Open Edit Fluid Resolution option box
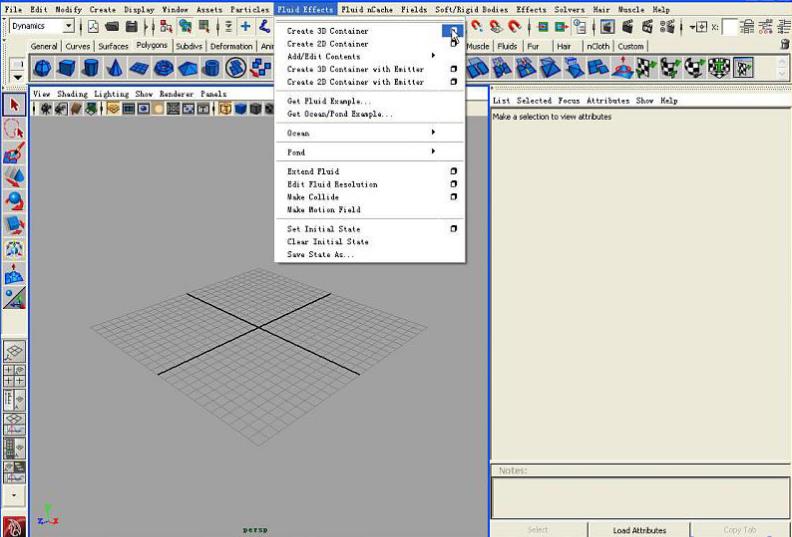This screenshot has width=792, height=537. coord(453,184)
